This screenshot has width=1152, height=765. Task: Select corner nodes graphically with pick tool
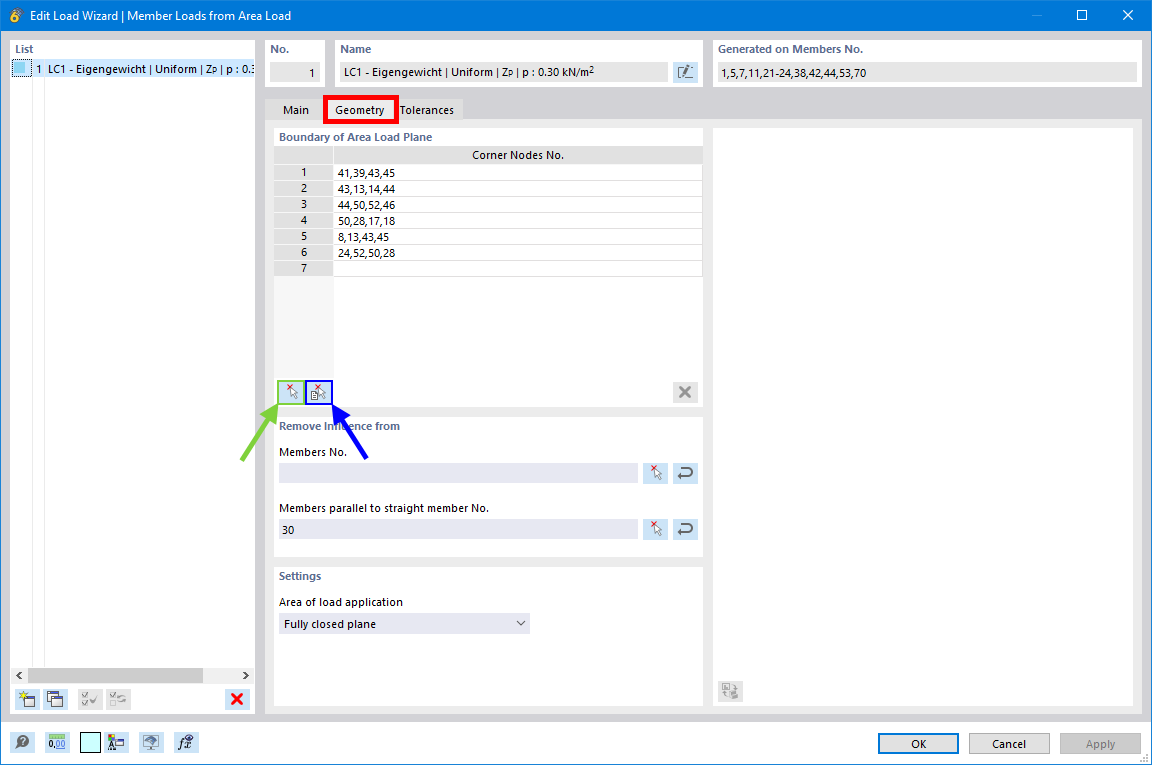click(x=290, y=392)
